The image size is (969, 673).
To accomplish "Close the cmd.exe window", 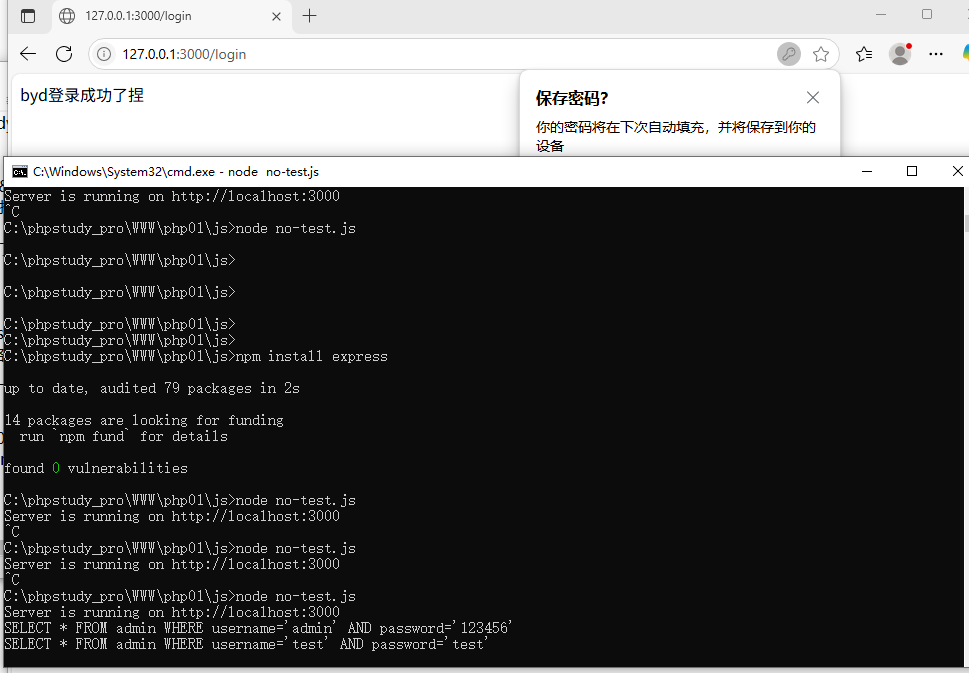I will pos(957,171).
